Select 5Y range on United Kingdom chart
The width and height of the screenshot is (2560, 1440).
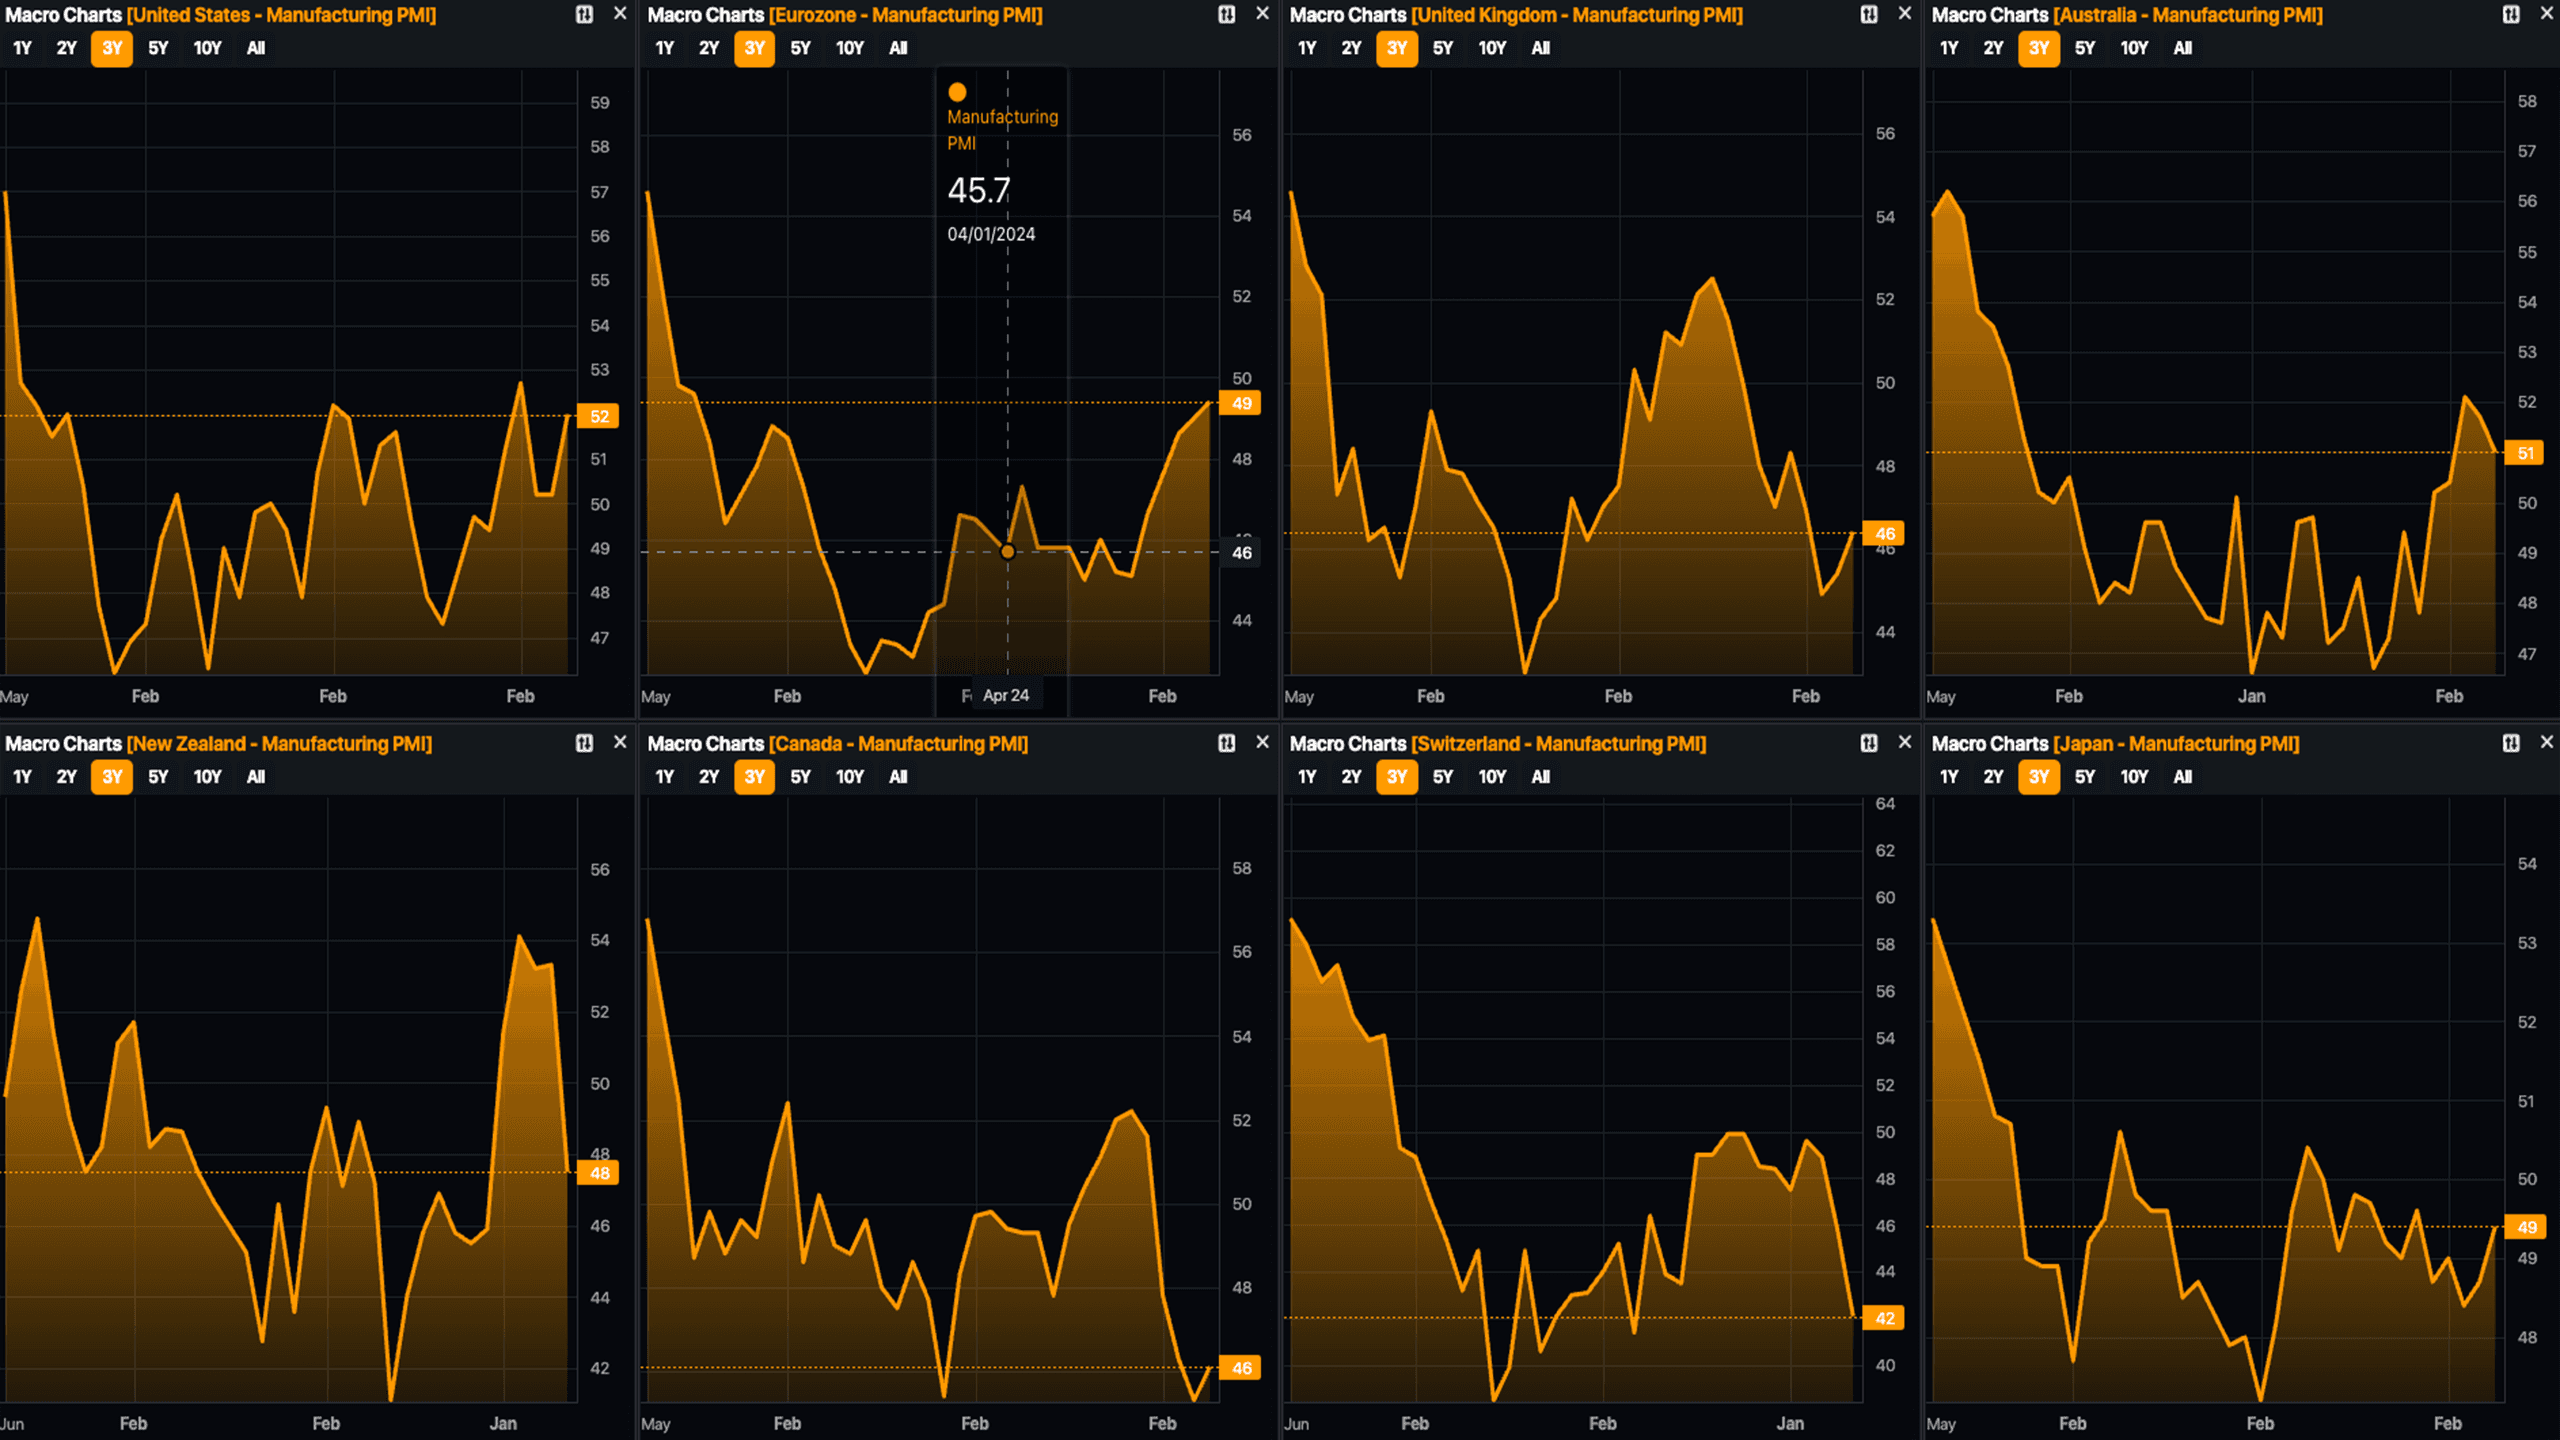coord(1443,48)
